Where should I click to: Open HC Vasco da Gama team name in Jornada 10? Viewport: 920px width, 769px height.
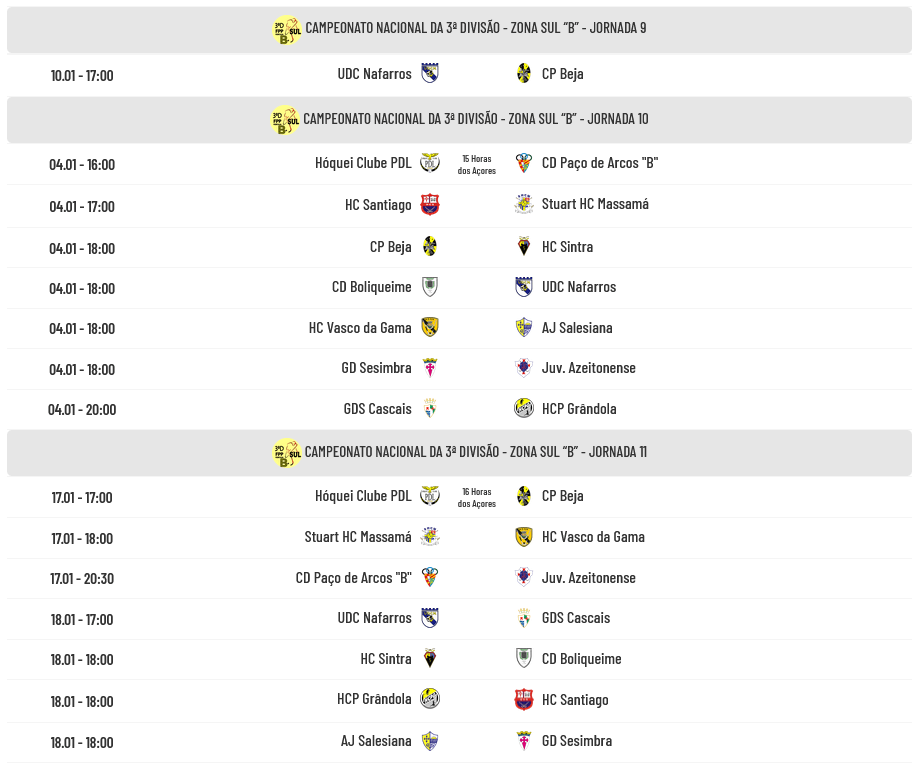click(360, 327)
